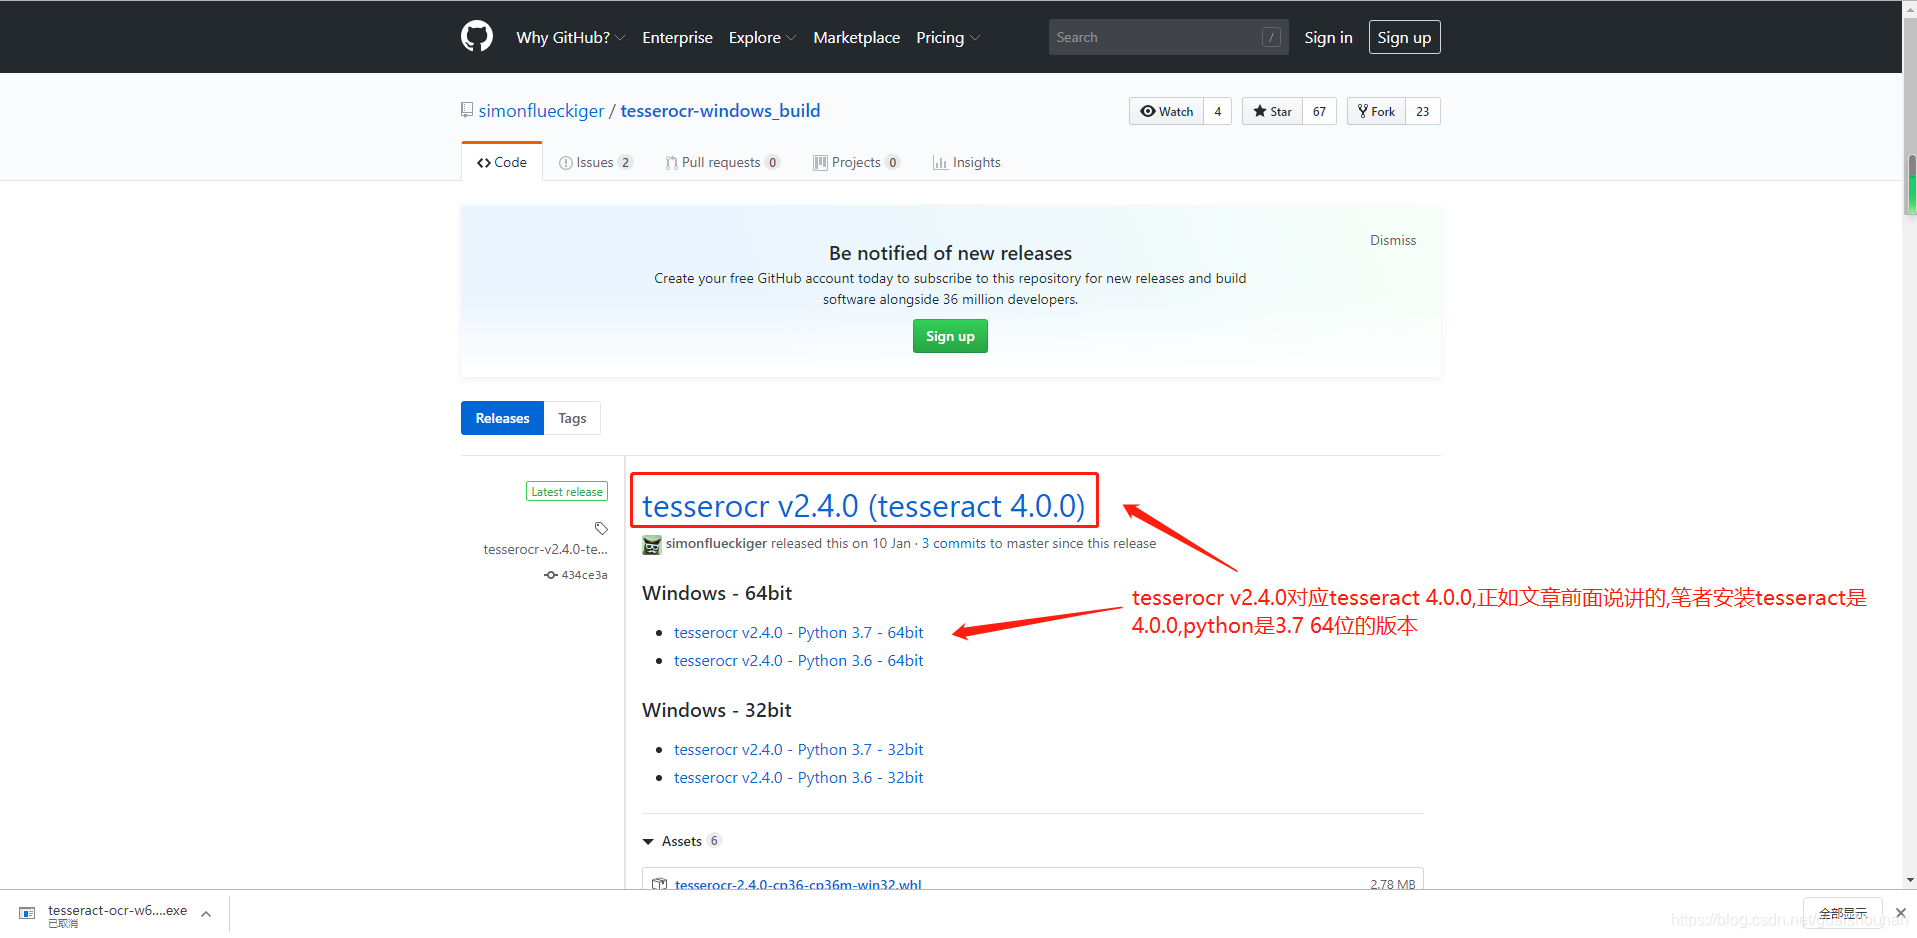View forks count 23

pyautogui.click(x=1422, y=111)
